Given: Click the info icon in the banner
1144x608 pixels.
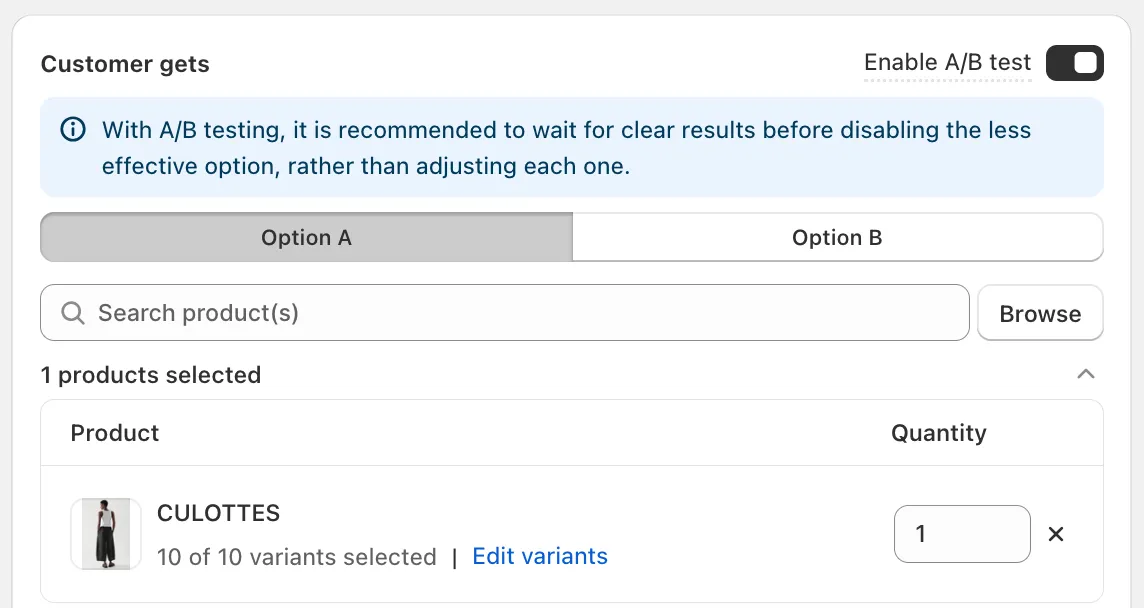Looking at the screenshot, I should click(73, 130).
